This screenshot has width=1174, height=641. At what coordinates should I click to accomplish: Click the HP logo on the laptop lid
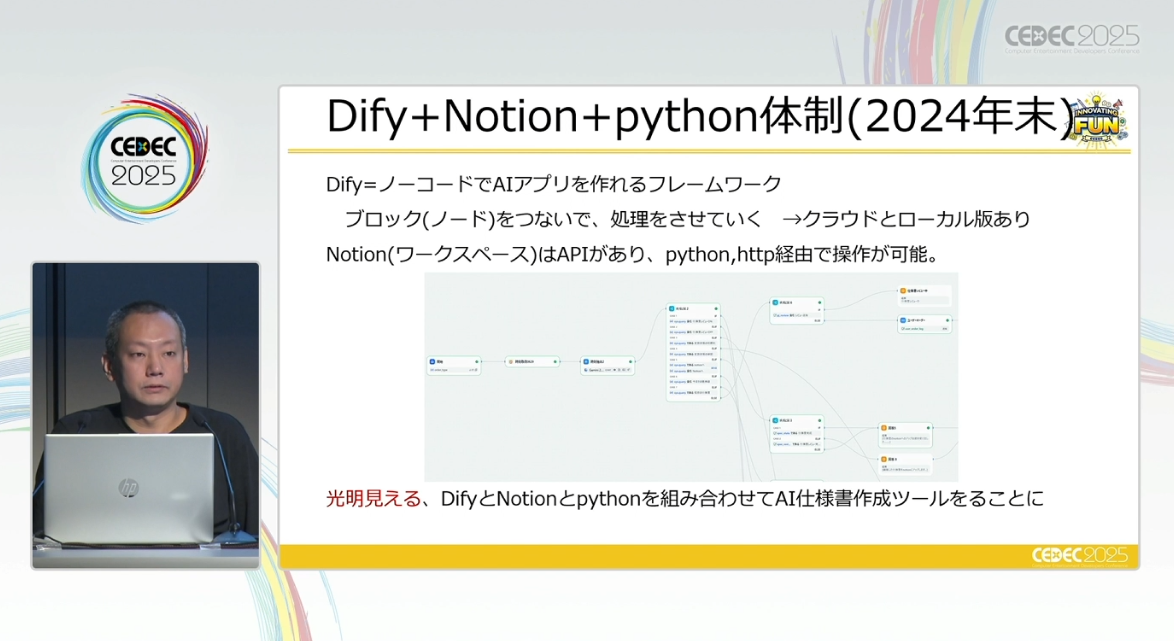tap(128, 488)
